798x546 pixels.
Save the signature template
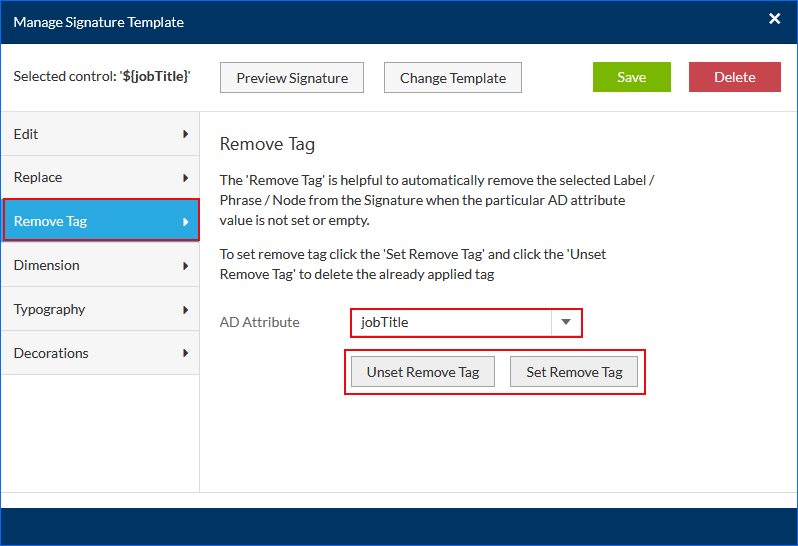click(631, 78)
